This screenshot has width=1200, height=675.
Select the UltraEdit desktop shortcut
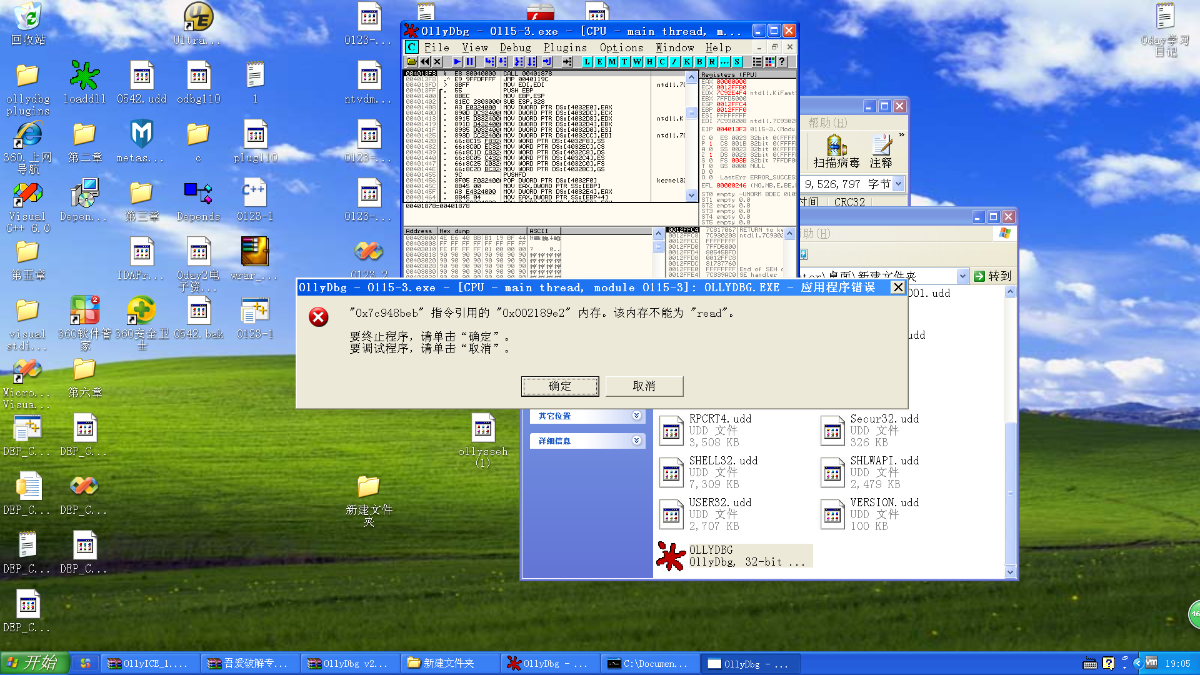click(199, 25)
